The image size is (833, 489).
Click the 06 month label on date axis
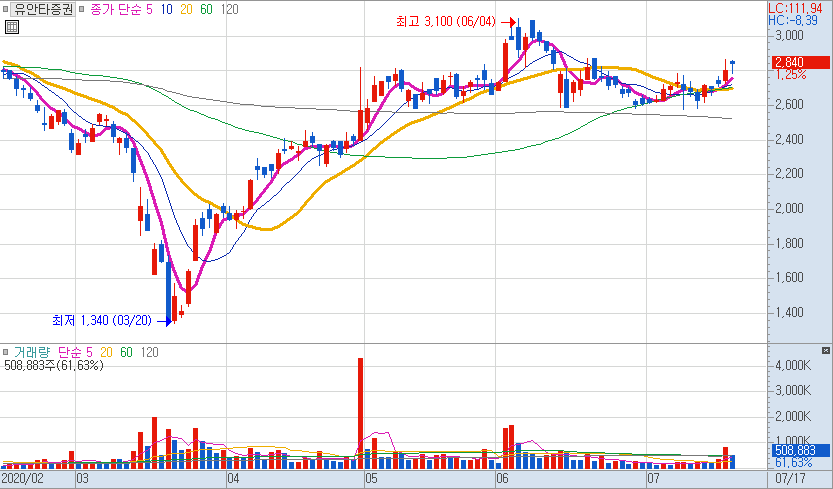[502, 478]
